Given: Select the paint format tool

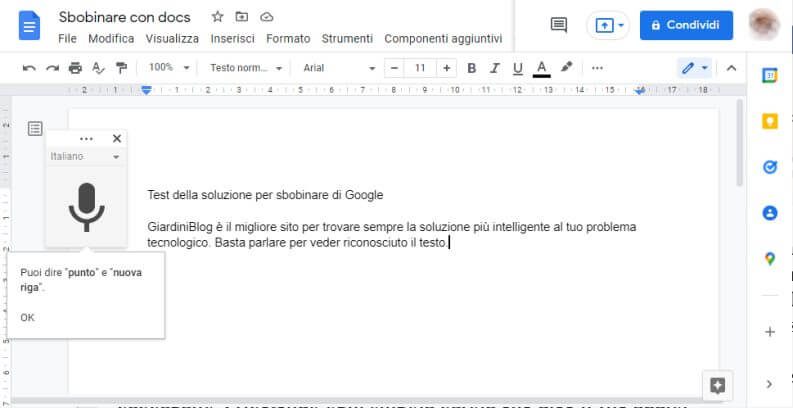Looking at the screenshot, I should (121, 68).
